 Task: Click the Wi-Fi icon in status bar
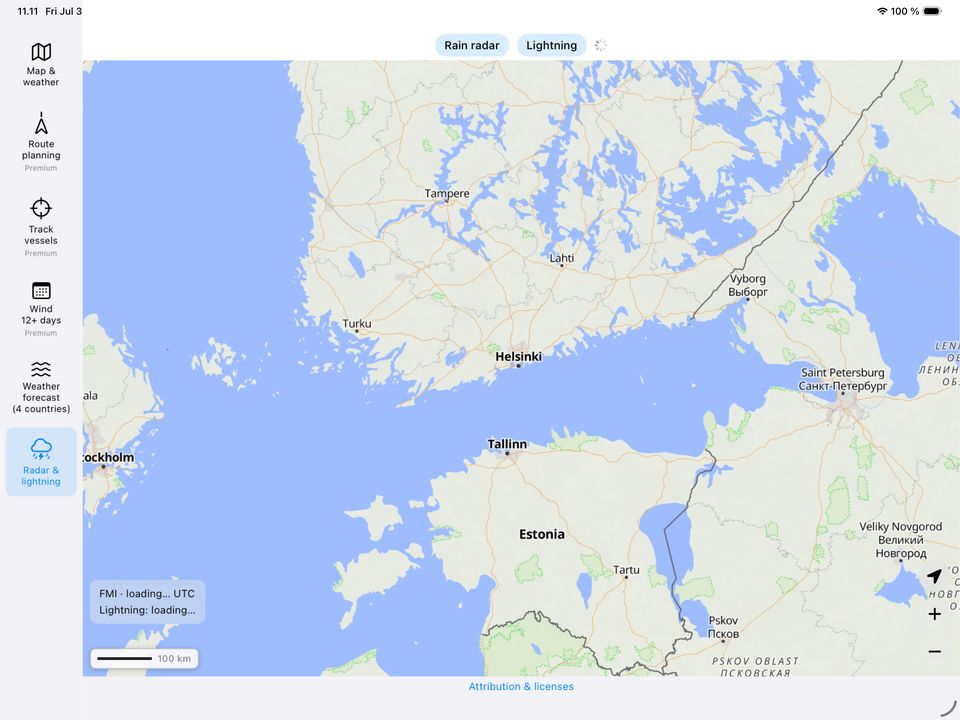[x=882, y=11]
